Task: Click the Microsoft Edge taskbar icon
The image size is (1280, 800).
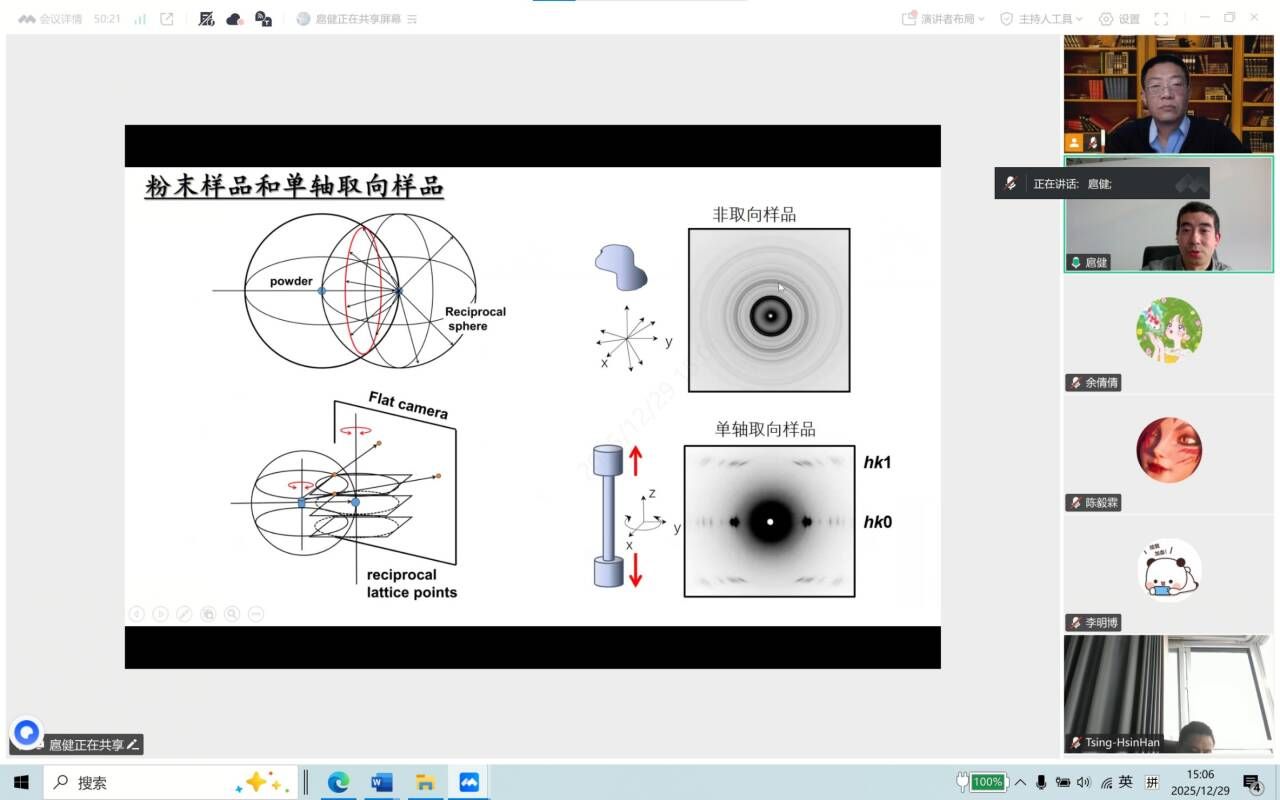Action: click(338, 782)
